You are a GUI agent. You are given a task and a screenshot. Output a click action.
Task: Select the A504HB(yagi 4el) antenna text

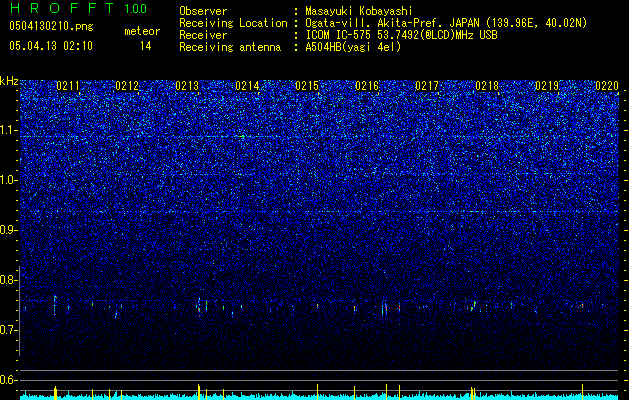pos(353,47)
